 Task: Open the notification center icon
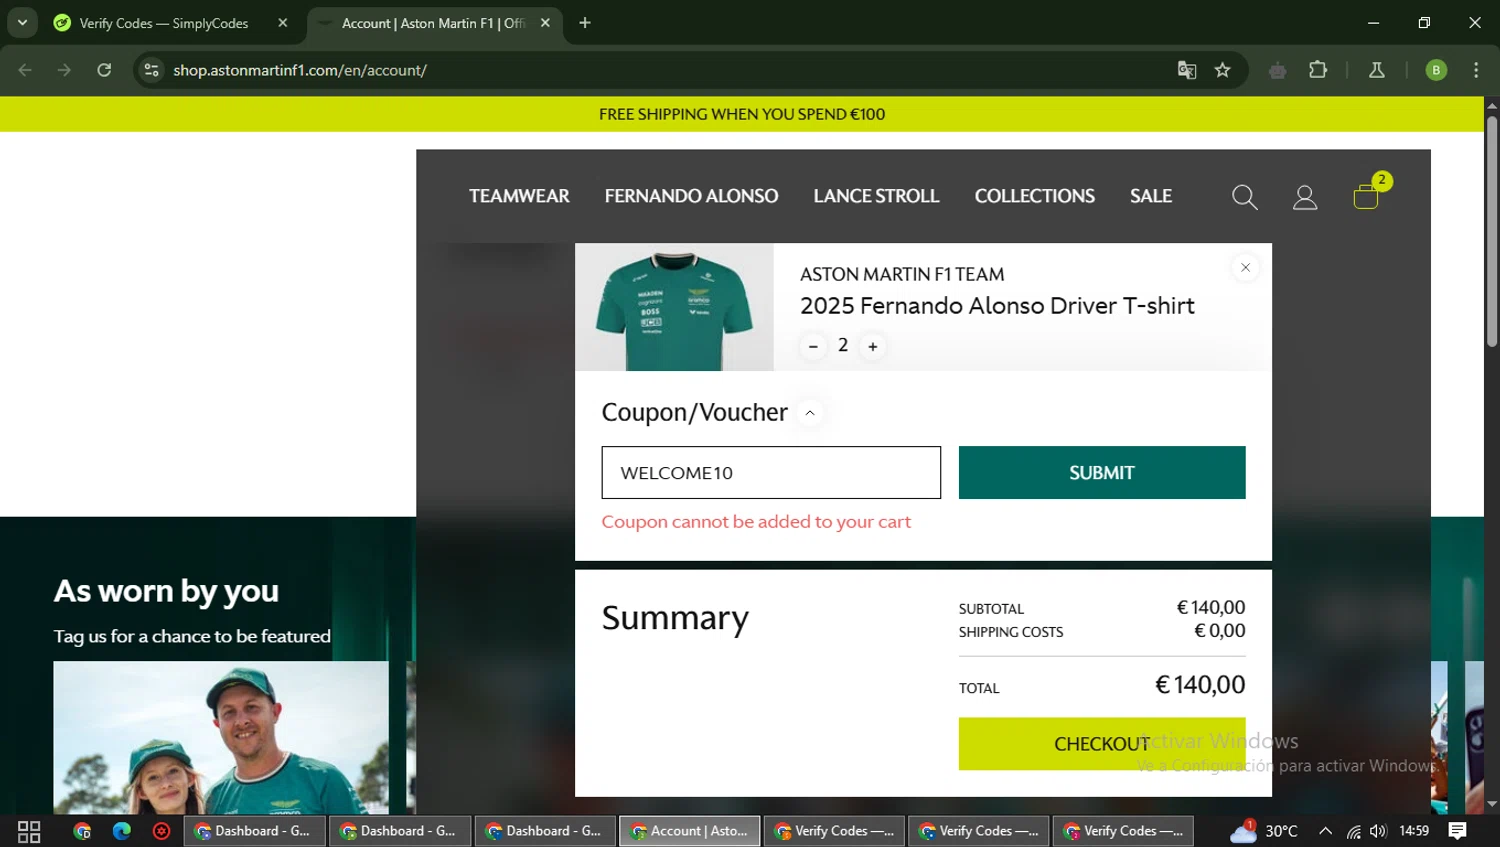pos(1458,831)
